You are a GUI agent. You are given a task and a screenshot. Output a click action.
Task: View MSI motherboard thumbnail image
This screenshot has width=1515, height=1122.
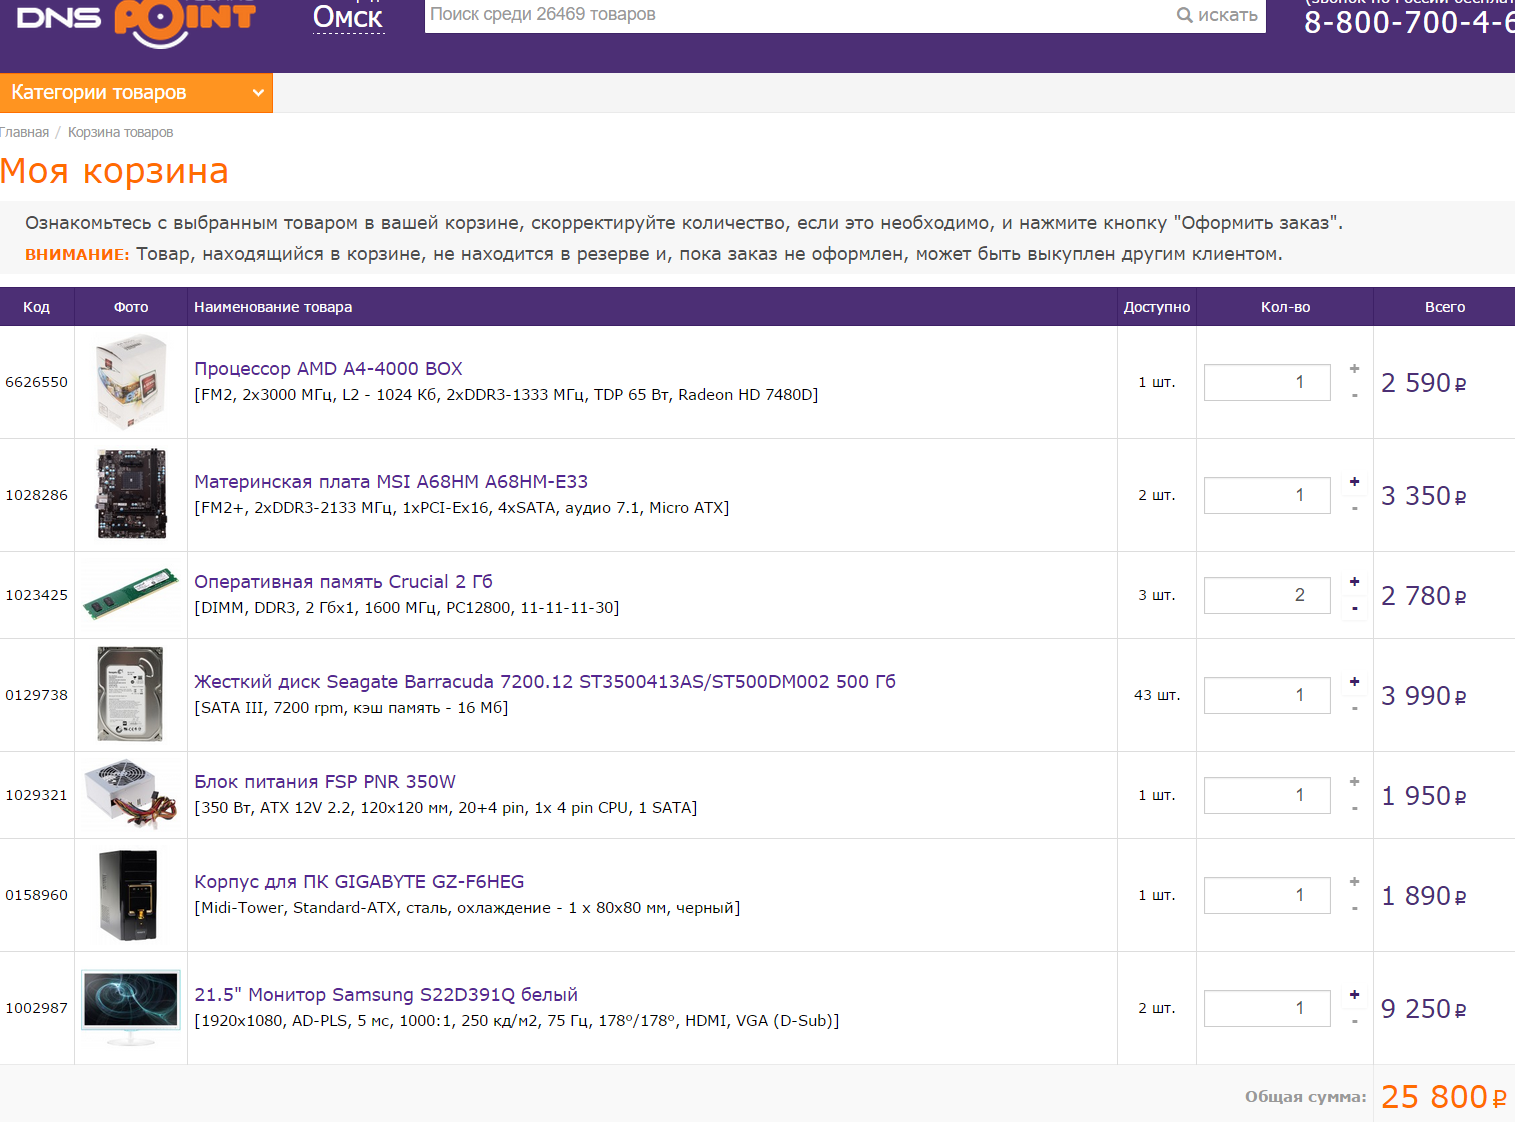(x=131, y=495)
